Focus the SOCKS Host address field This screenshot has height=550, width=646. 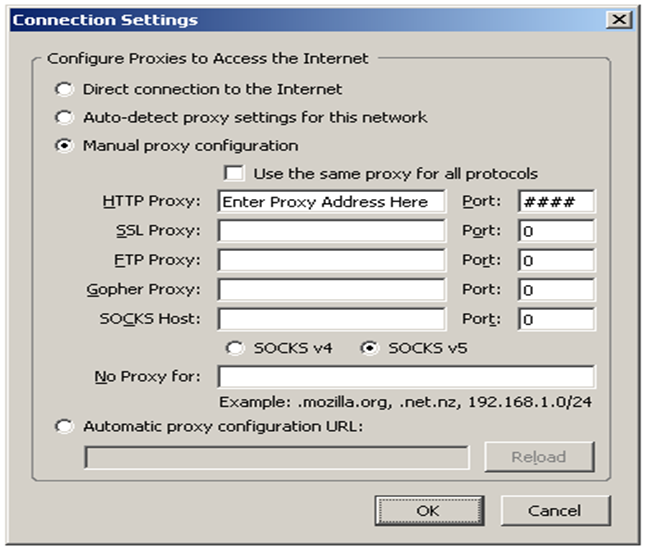[332, 319]
